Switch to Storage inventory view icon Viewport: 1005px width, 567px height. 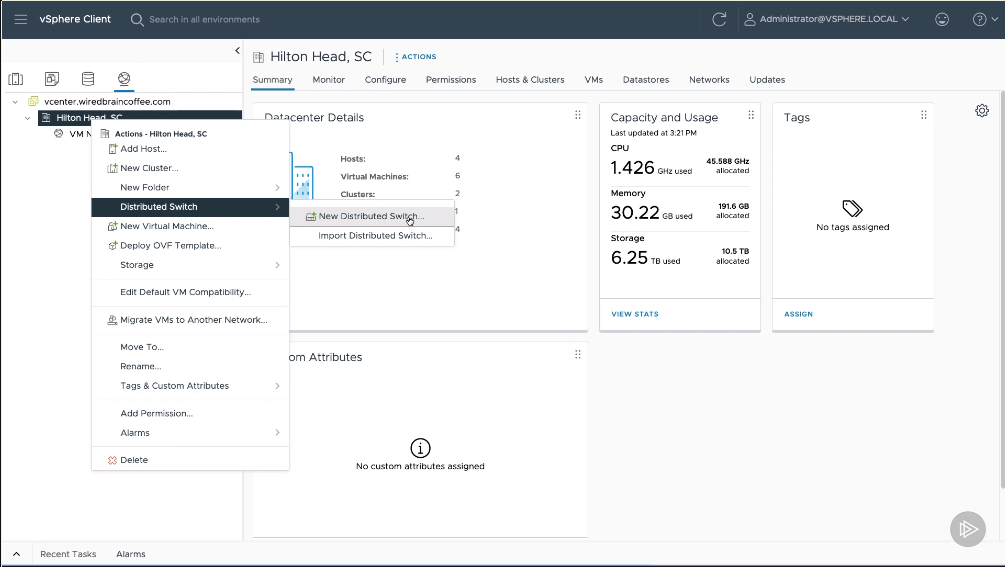(x=88, y=80)
